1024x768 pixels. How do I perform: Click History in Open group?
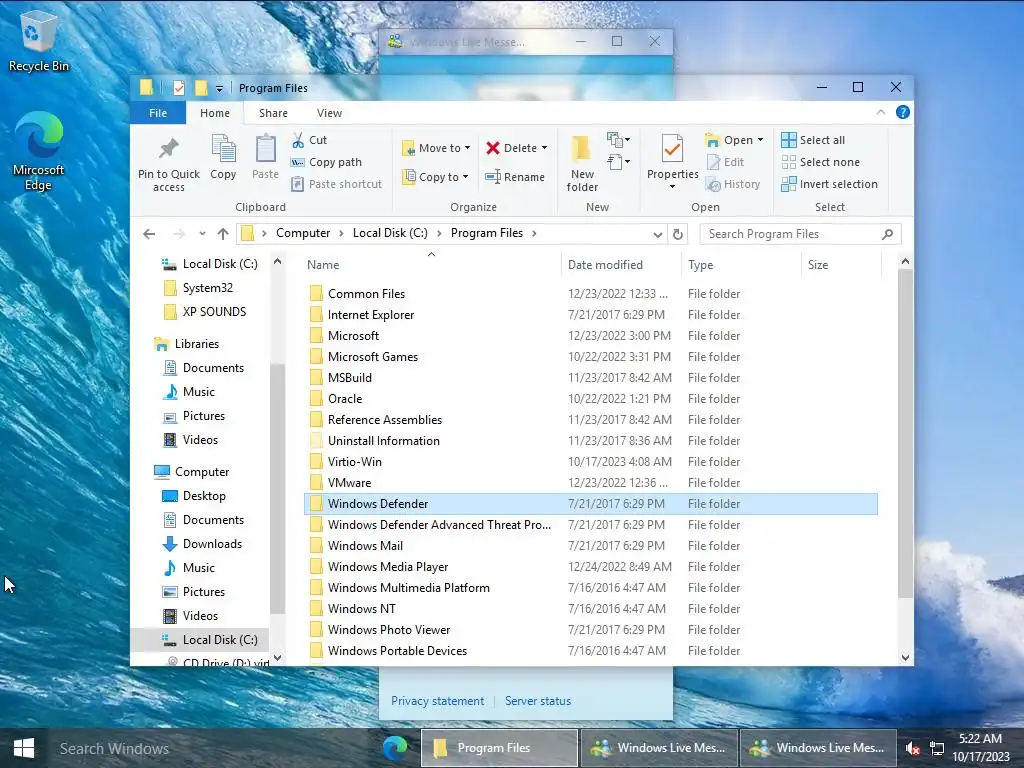coord(733,184)
